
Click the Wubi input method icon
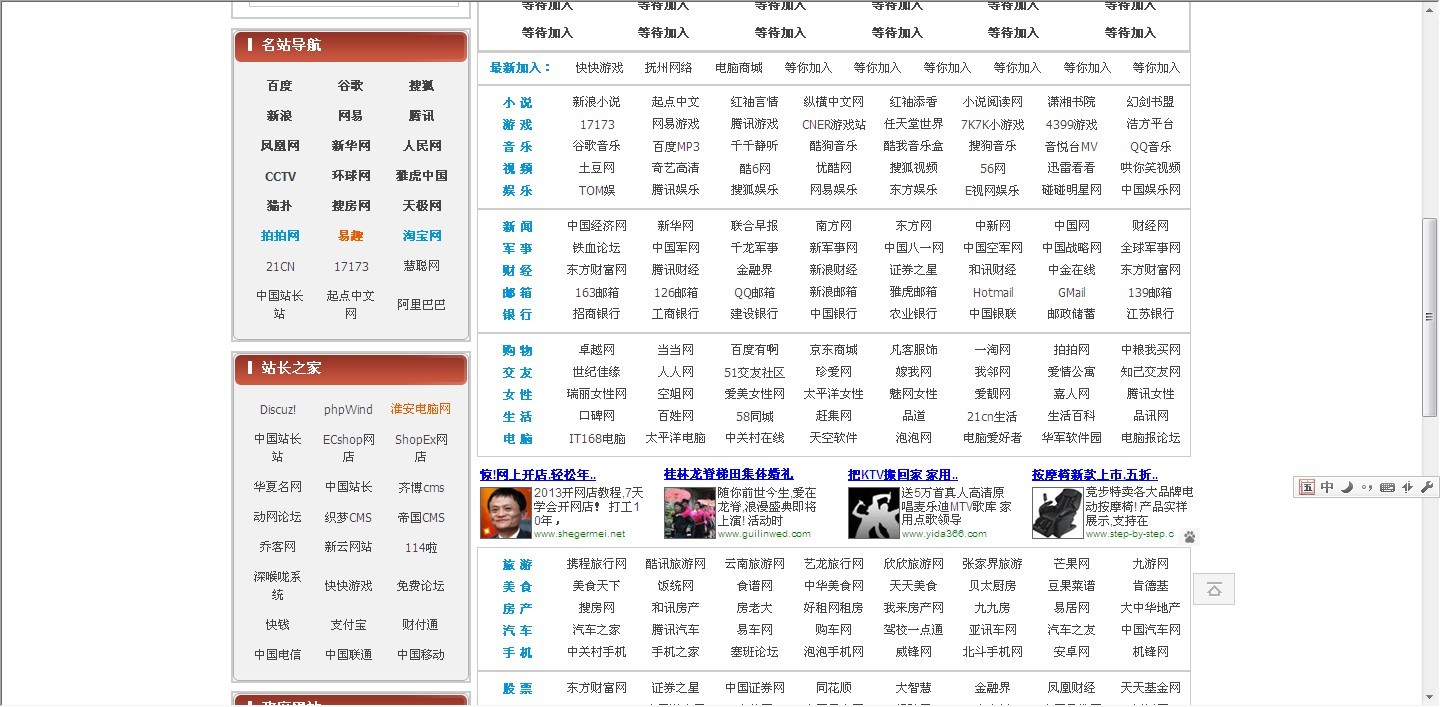pyautogui.click(x=1307, y=487)
